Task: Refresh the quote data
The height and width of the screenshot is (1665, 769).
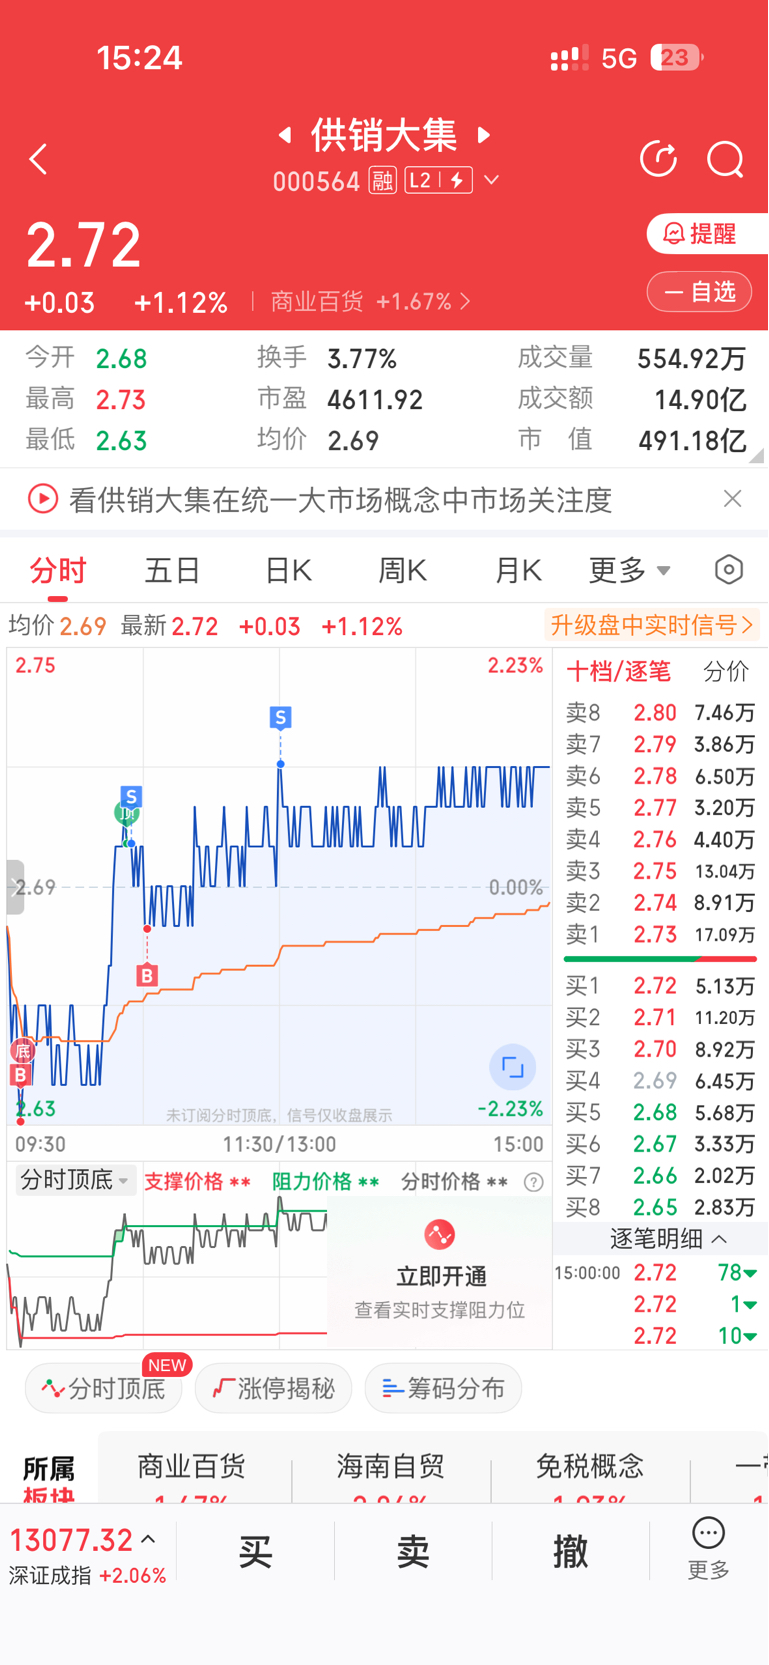Action: (658, 159)
